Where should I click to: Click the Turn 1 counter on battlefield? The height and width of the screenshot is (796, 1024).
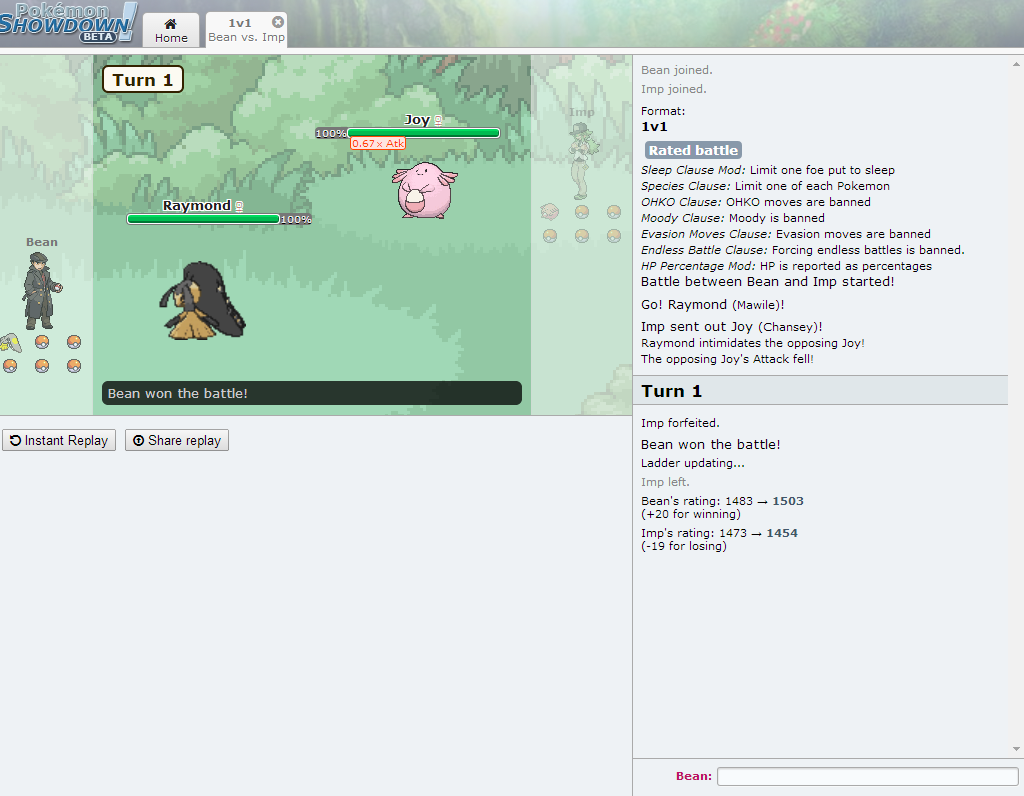142,80
